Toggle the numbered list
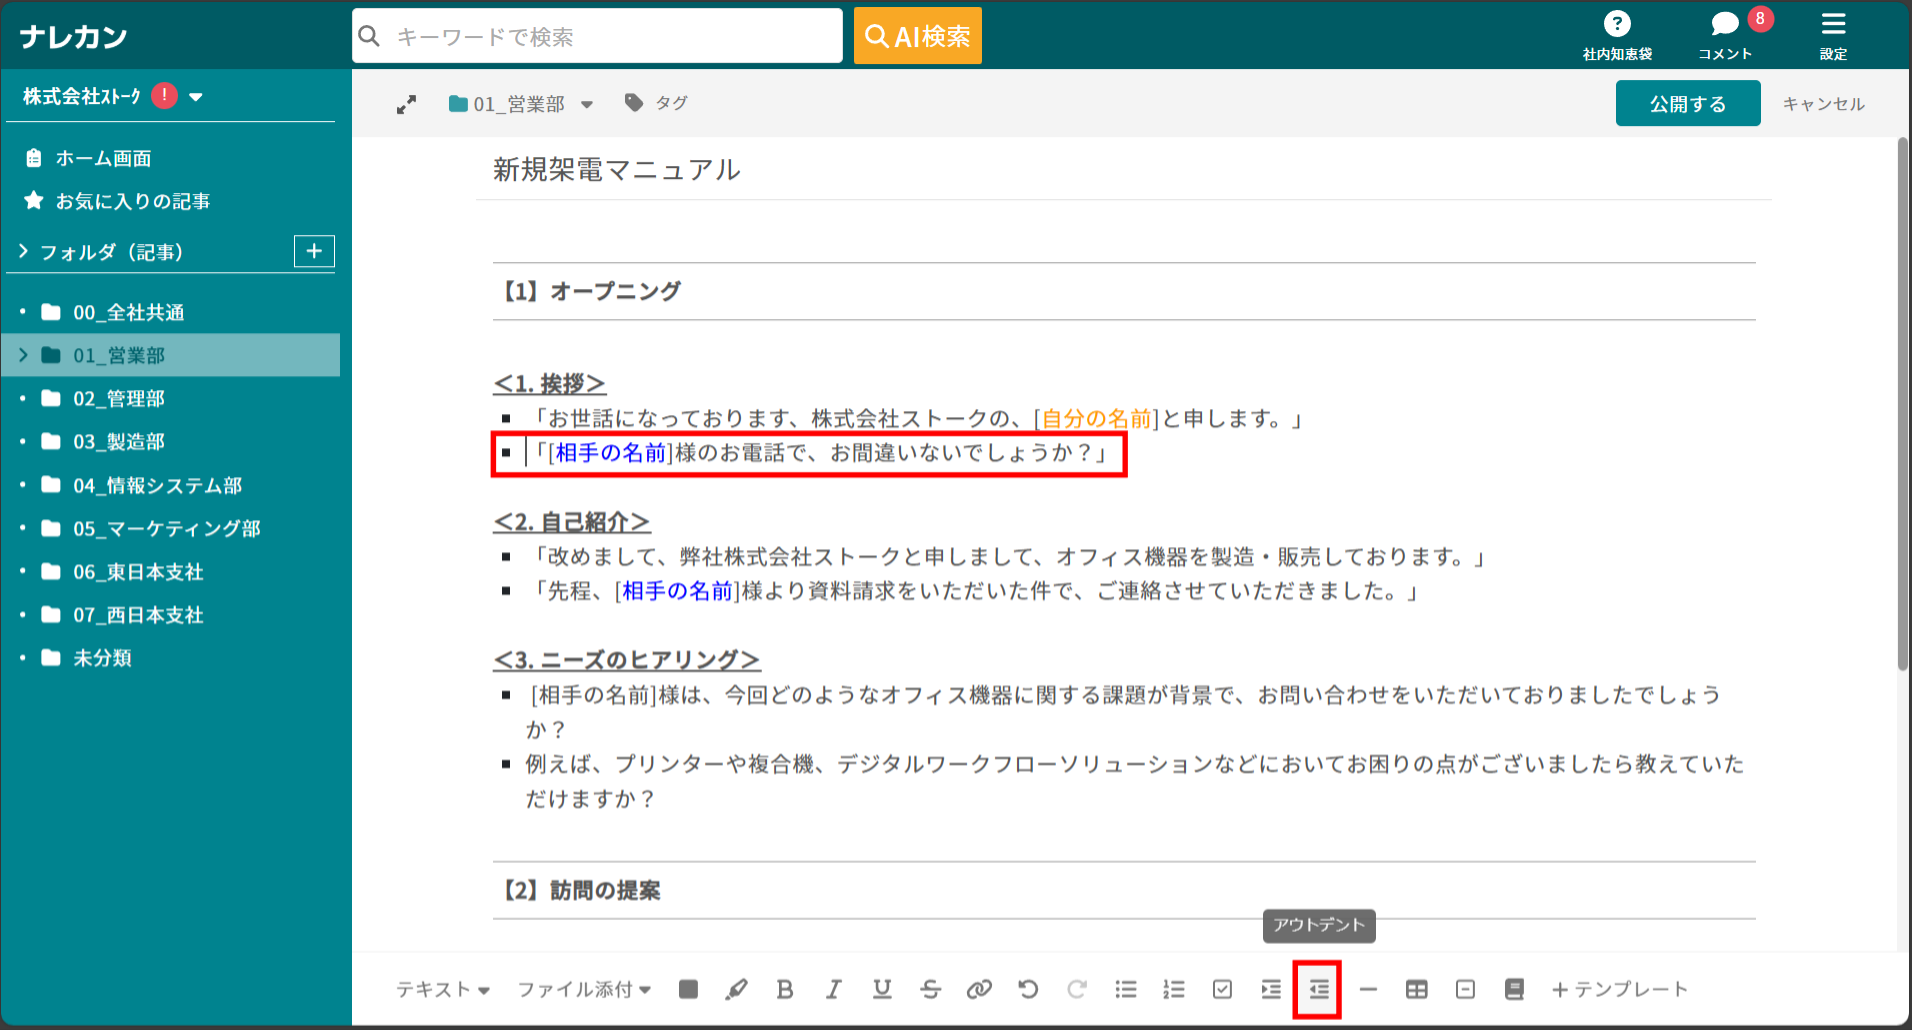 (1173, 989)
